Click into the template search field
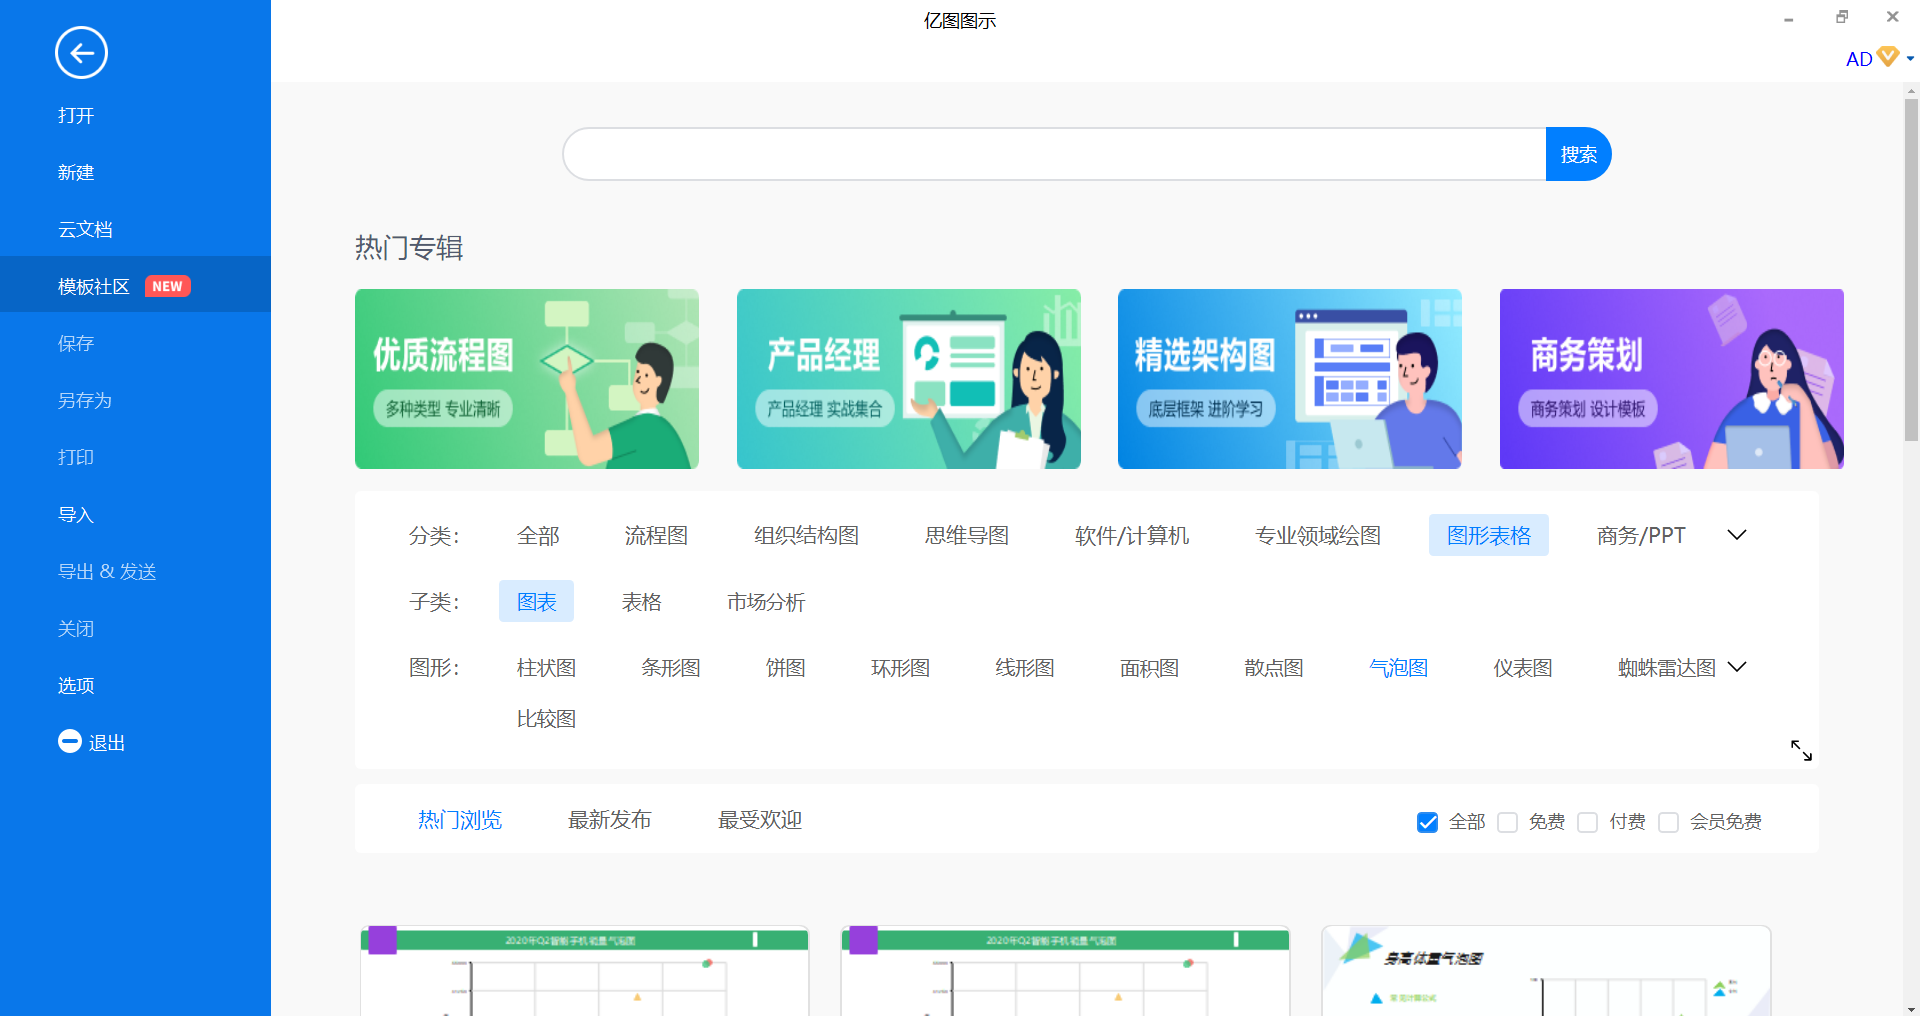1920x1016 pixels. (1054, 154)
